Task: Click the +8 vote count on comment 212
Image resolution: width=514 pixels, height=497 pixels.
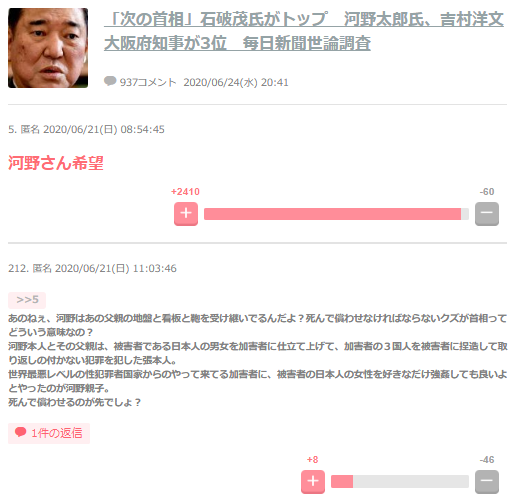Action: coord(312,460)
